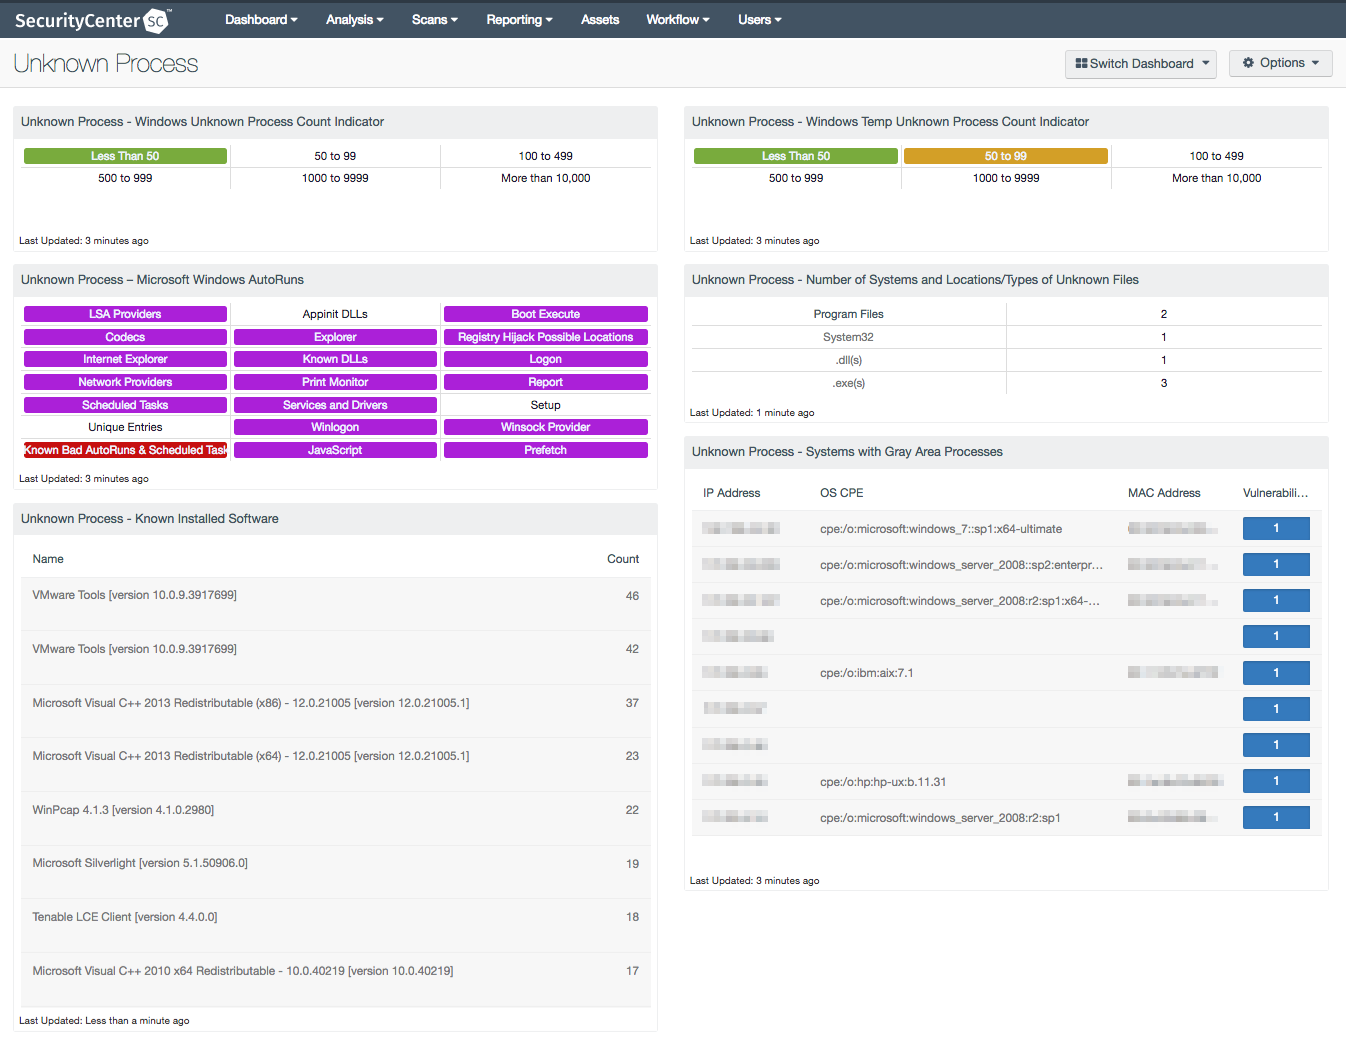Click the .dll(s) row label
Image resolution: width=1346 pixels, height=1048 pixels.
point(848,360)
